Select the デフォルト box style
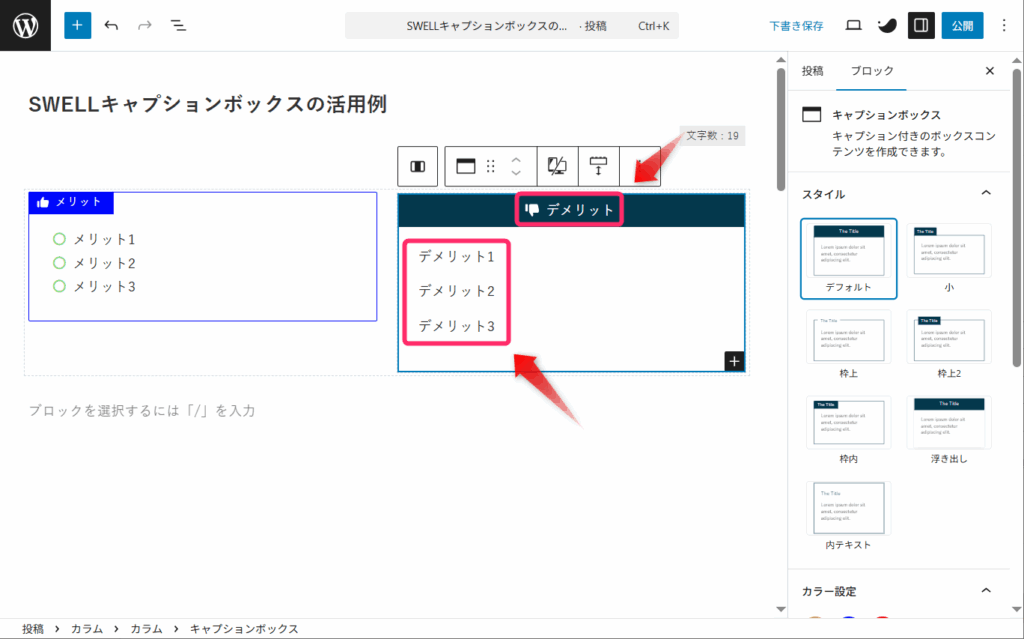The width and height of the screenshot is (1024, 639). coord(848,259)
